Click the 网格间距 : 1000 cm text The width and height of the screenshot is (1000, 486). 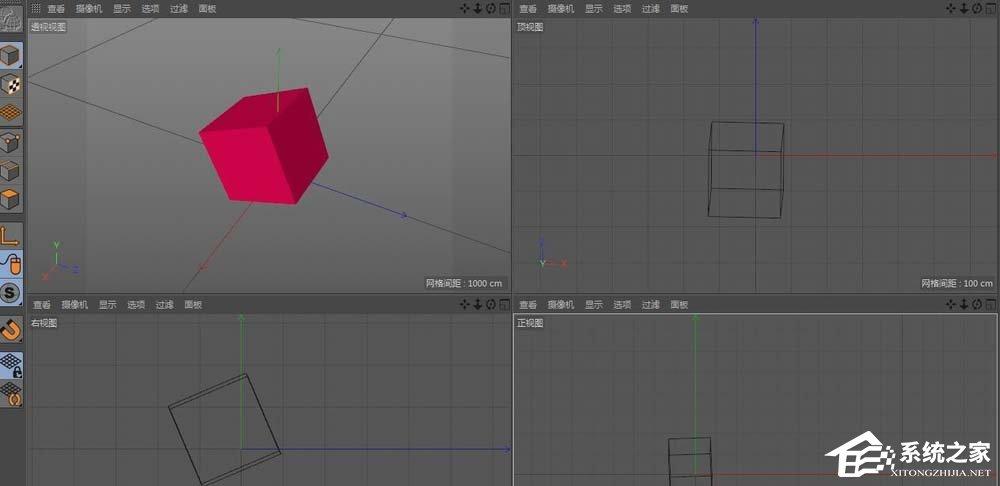click(464, 283)
